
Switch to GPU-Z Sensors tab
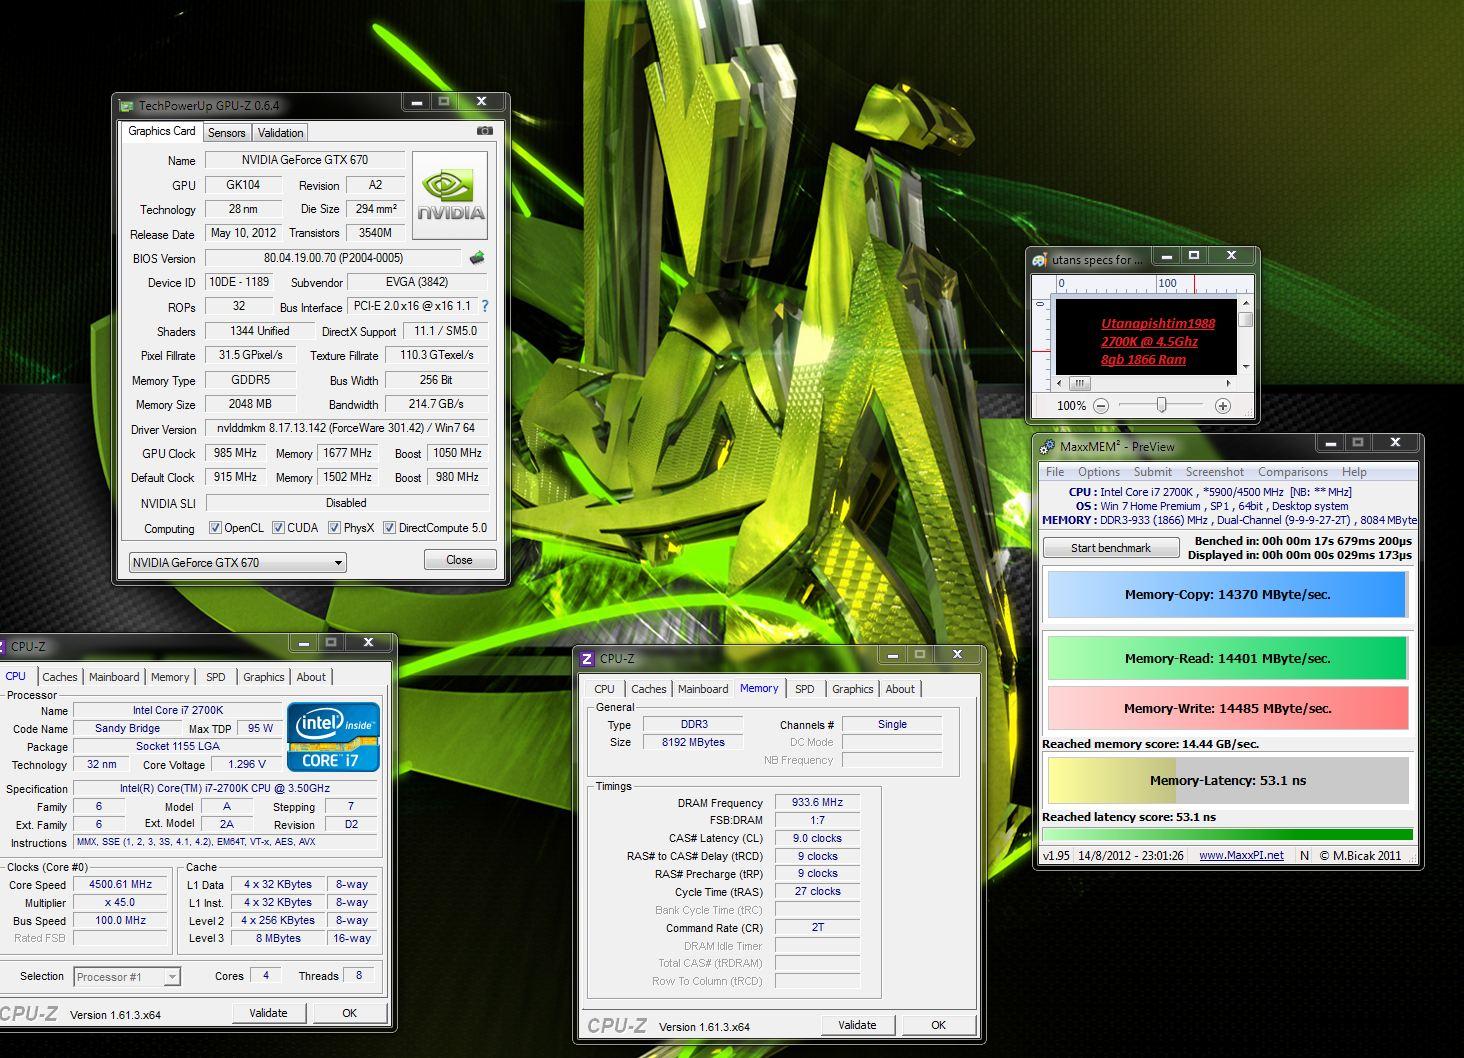(226, 133)
